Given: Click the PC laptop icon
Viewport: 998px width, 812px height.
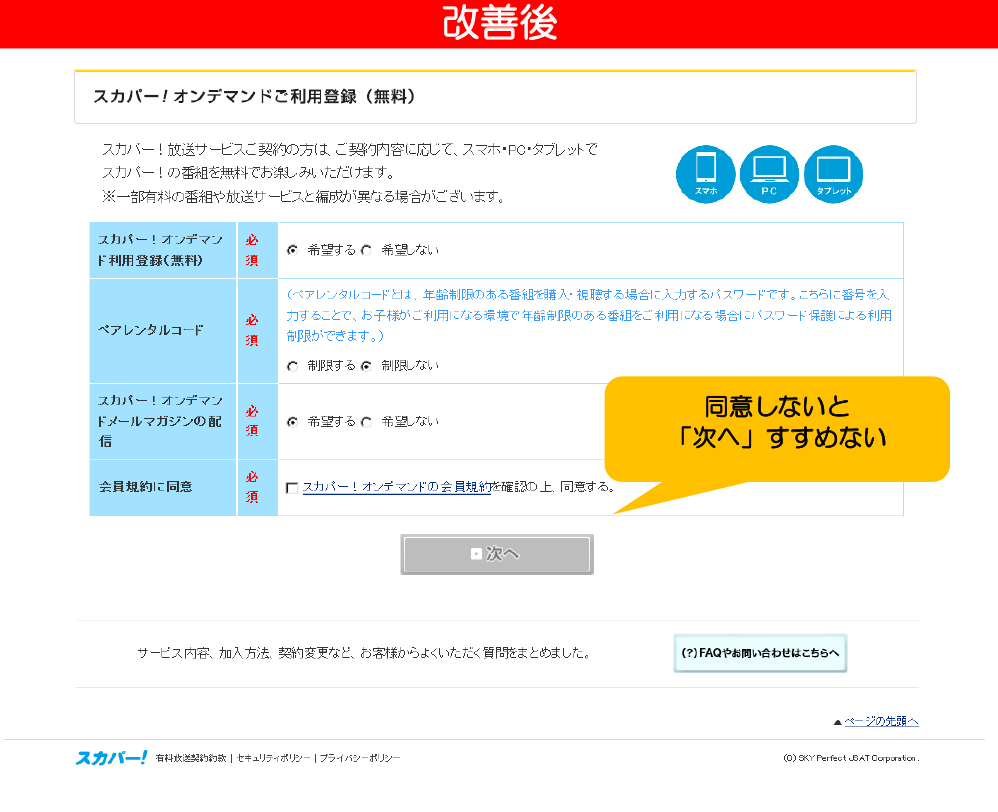Looking at the screenshot, I should [x=769, y=174].
